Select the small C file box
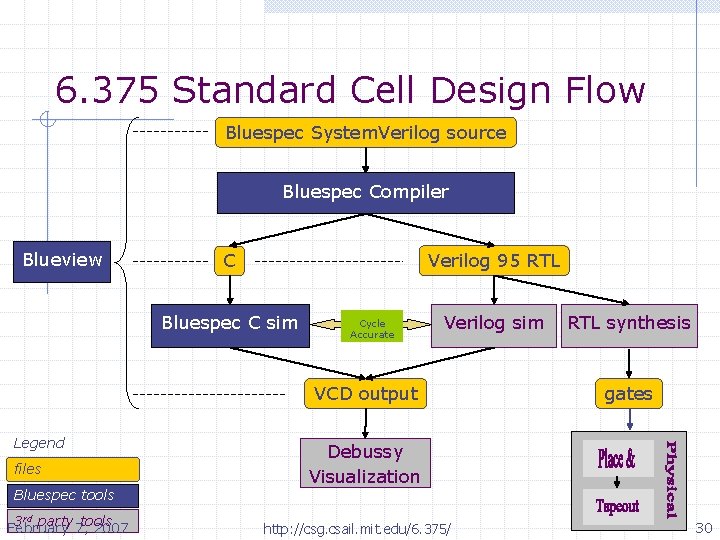720x540 pixels. coord(229,261)
